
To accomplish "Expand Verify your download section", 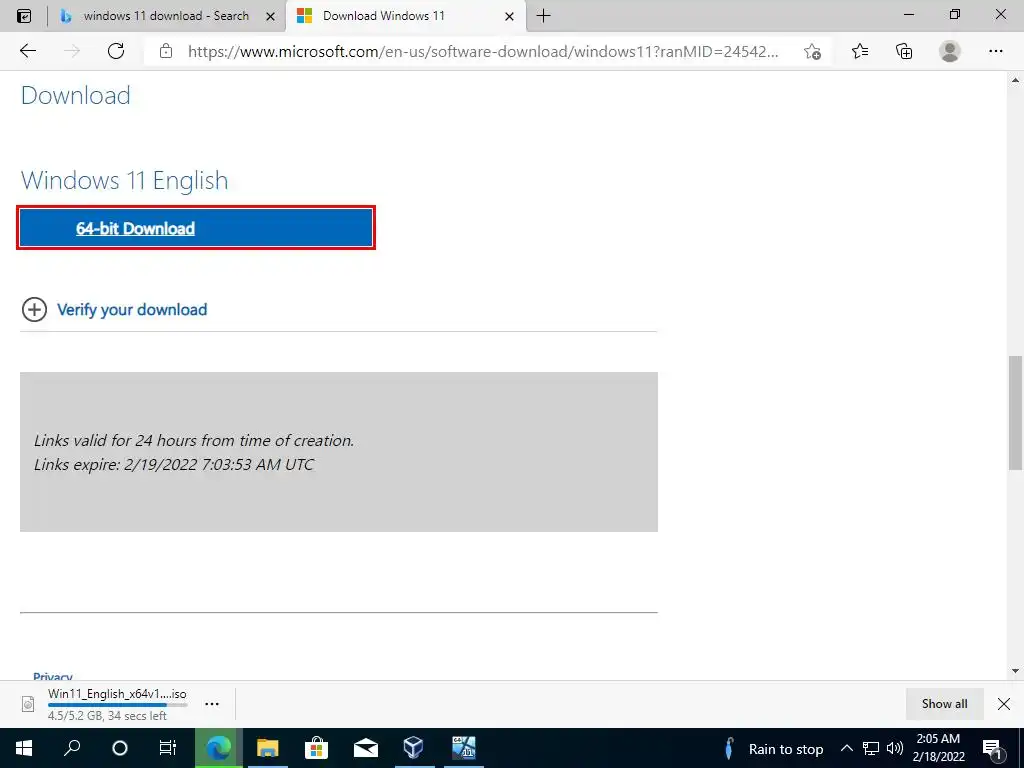I will (x=114, y=310).
